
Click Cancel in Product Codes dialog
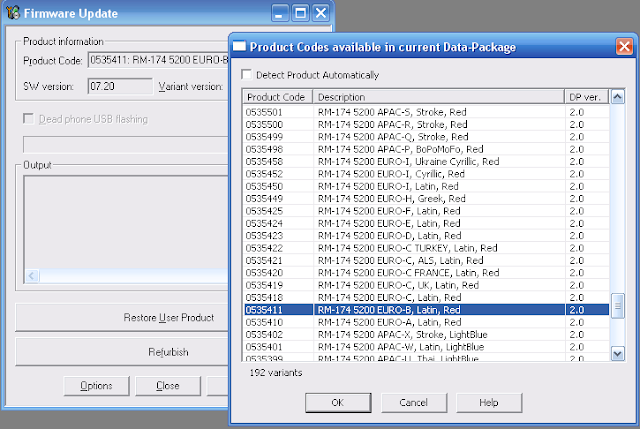tap(413, 403)
